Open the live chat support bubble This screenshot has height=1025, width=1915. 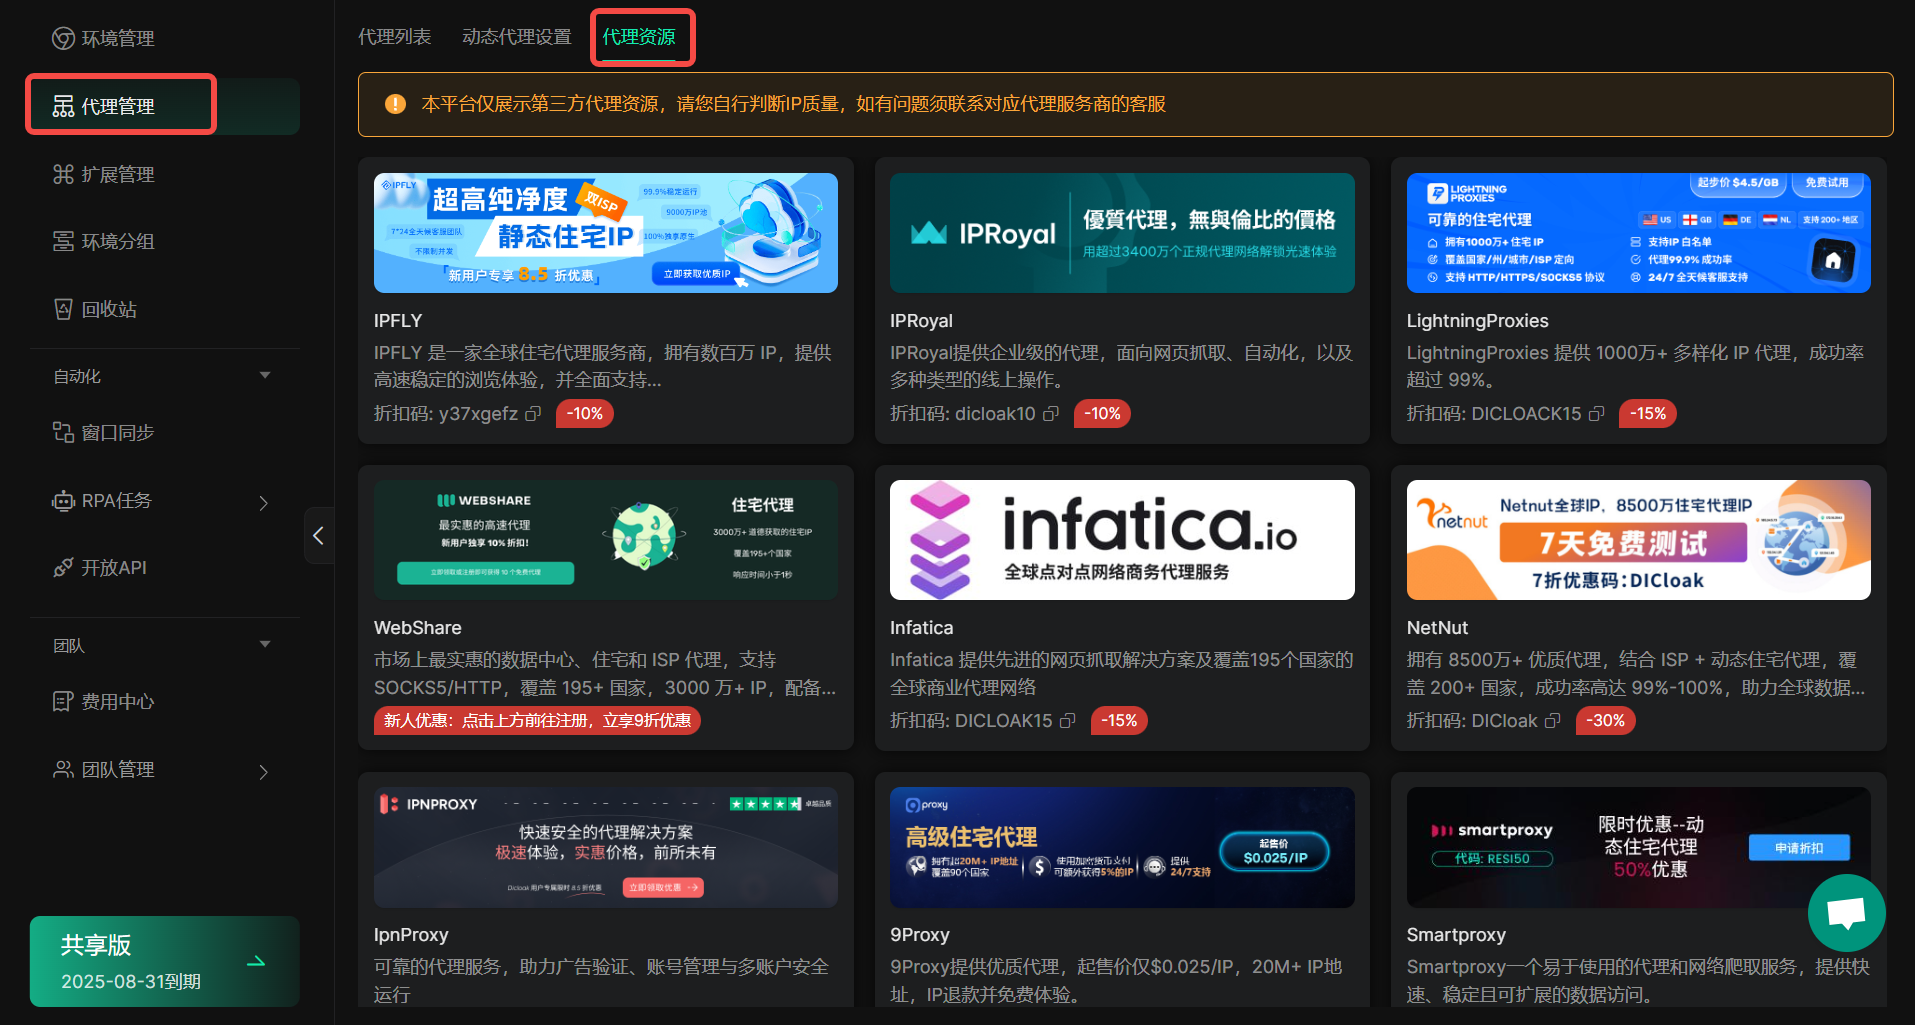(x=1846, y=913)
